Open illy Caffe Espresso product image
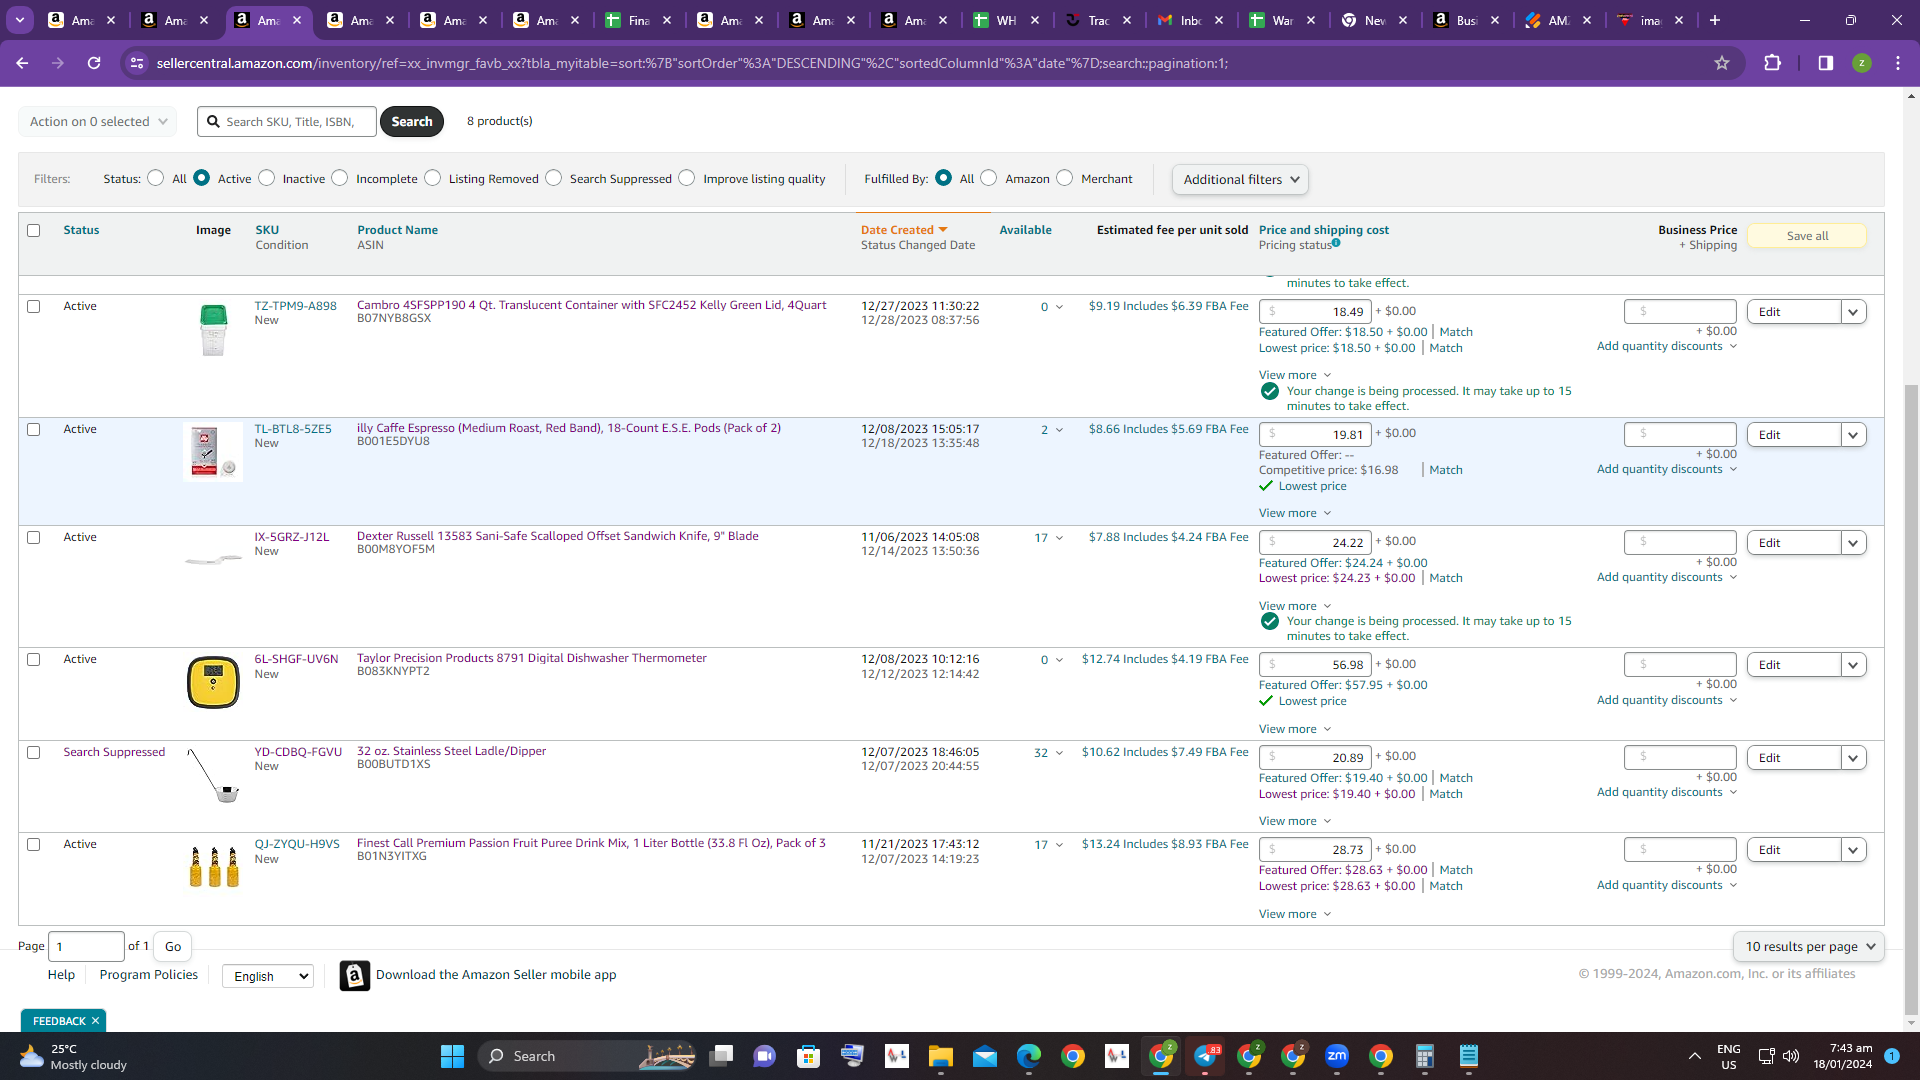This screenshot has height=1080, width=1920. 213,452
